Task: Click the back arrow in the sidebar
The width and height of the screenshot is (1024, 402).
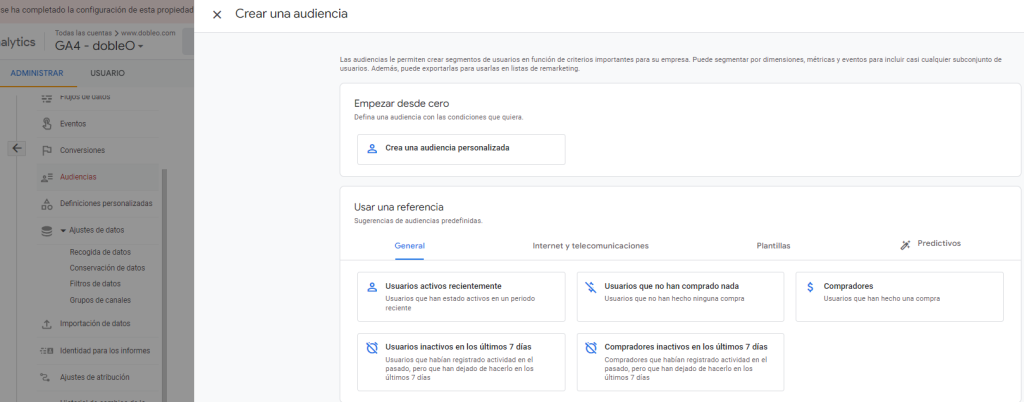Action: pyautogui.click(x=17, y=148)
